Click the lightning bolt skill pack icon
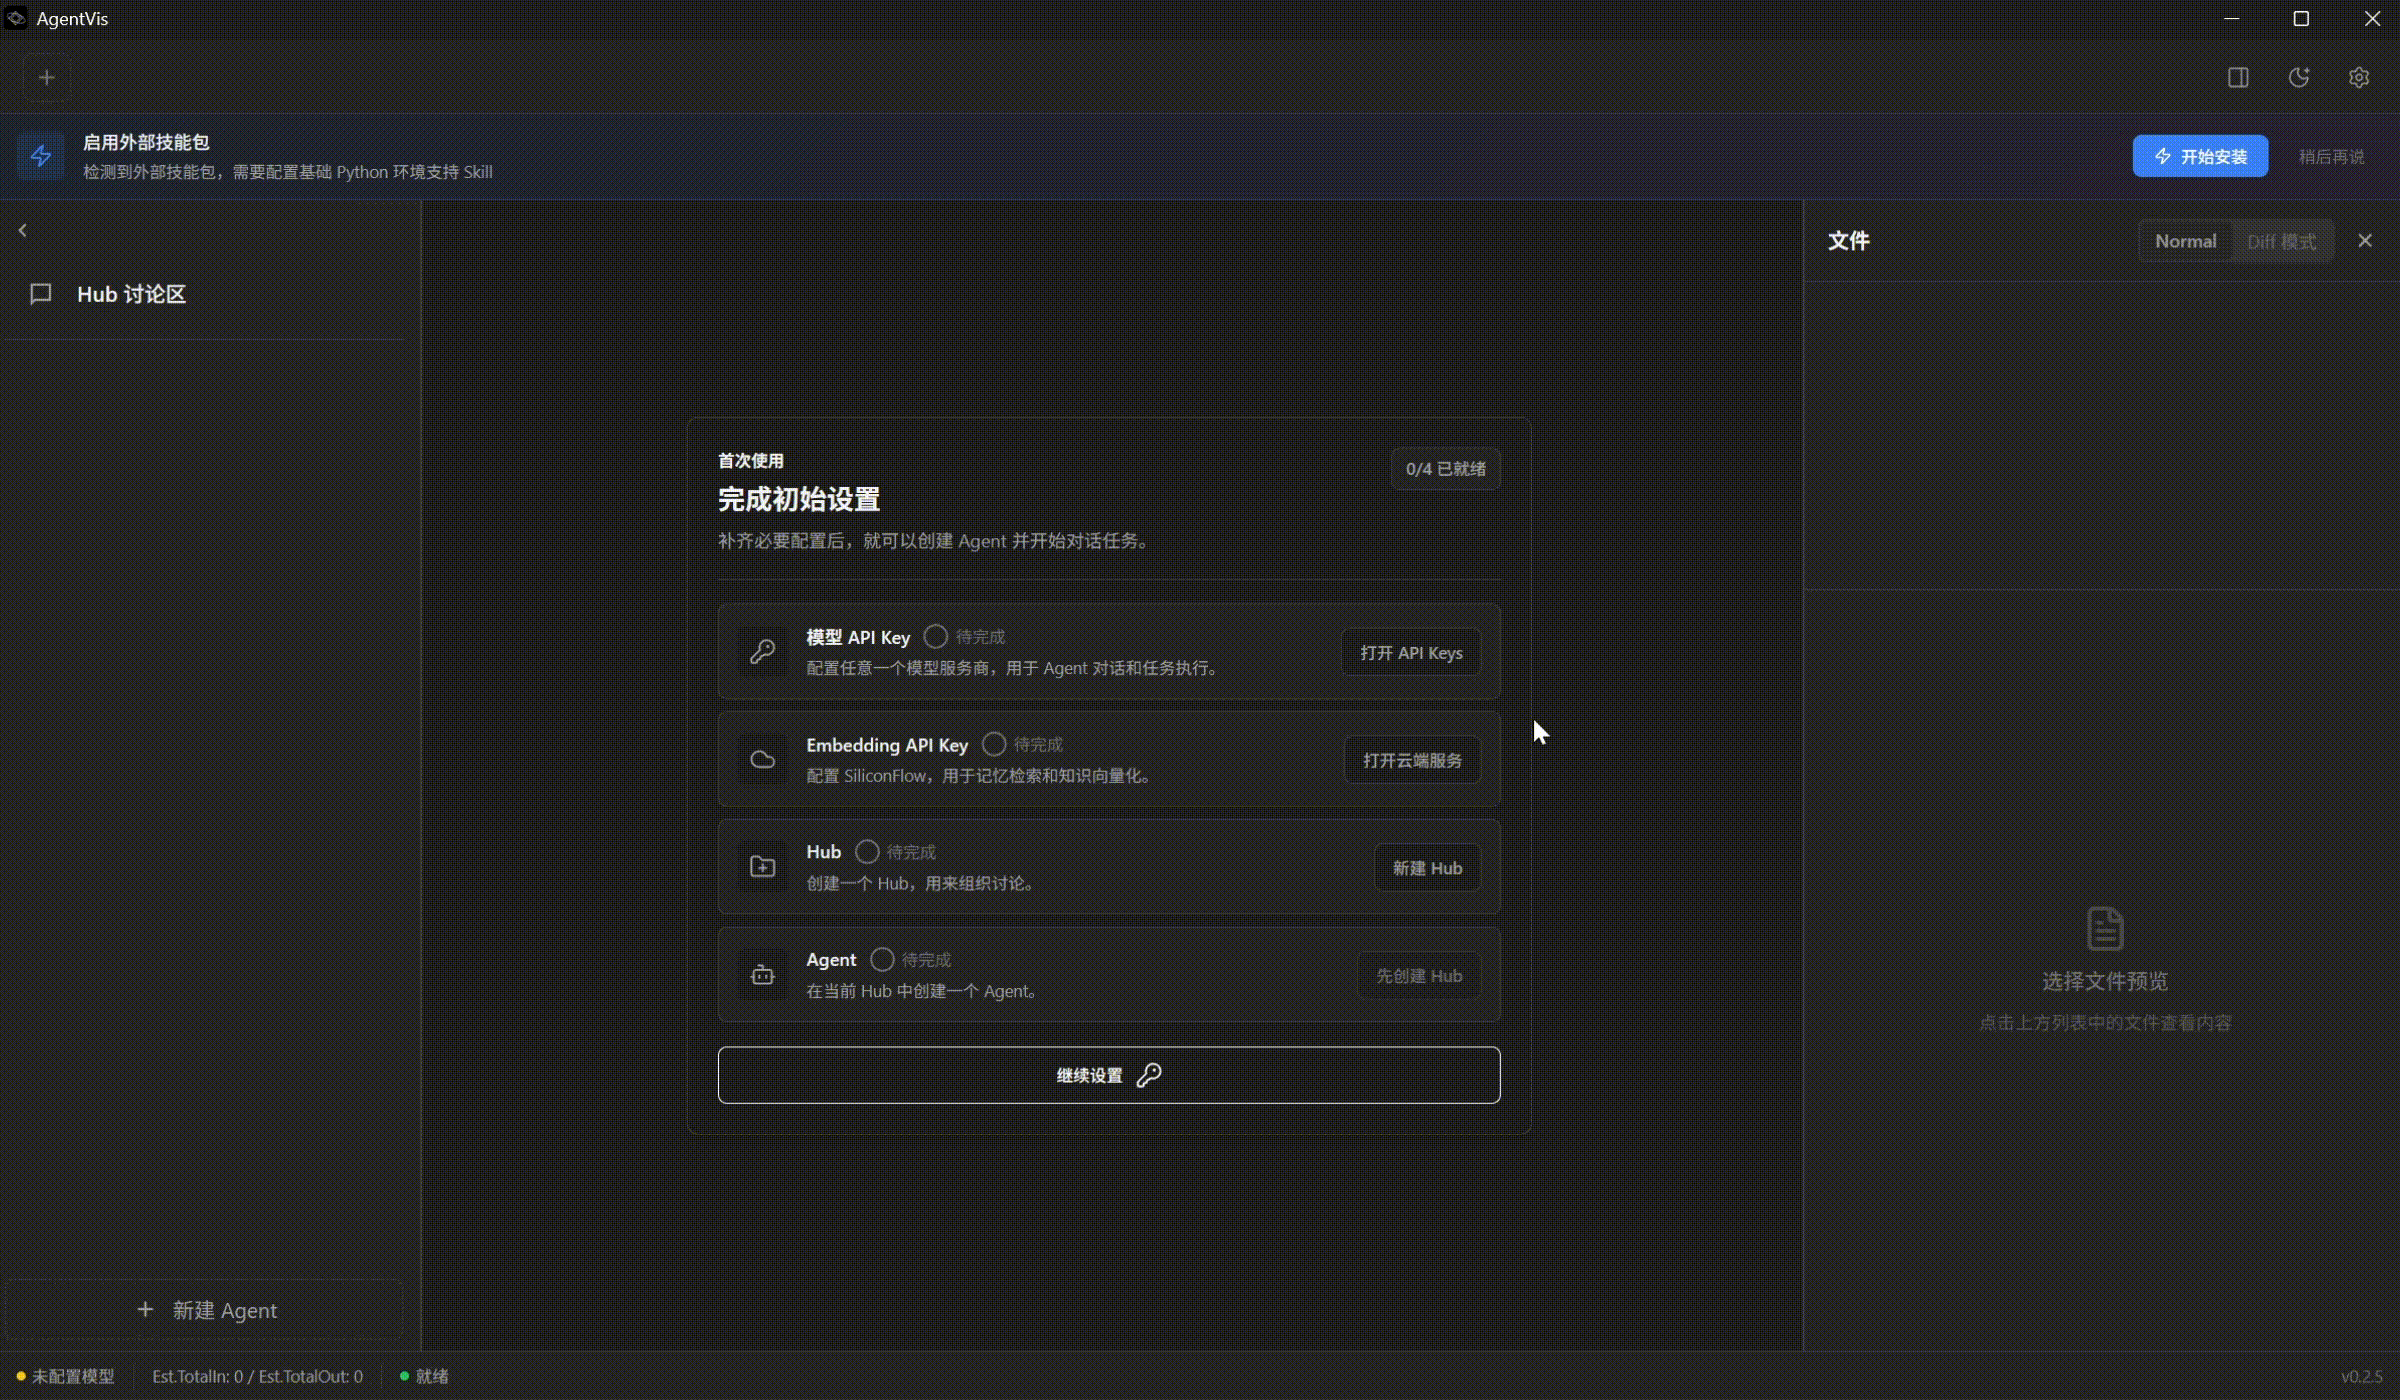 (x=41, y=156)
